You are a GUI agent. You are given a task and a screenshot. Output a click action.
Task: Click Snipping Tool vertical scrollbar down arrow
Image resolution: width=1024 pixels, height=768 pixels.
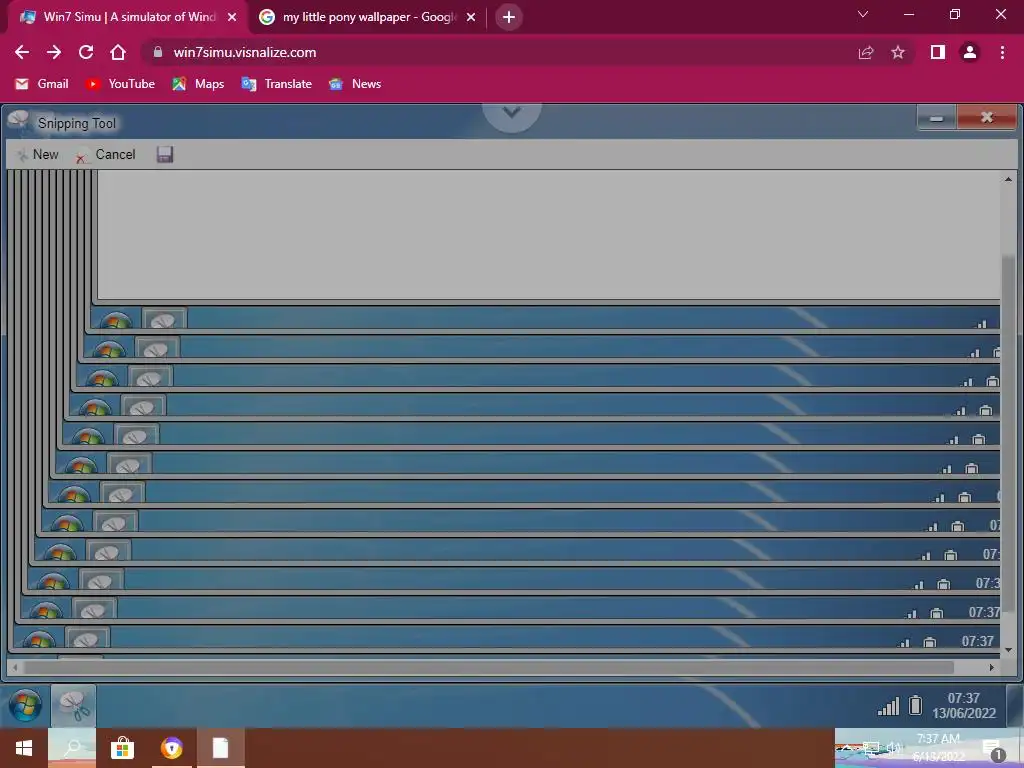(1008, 650)
